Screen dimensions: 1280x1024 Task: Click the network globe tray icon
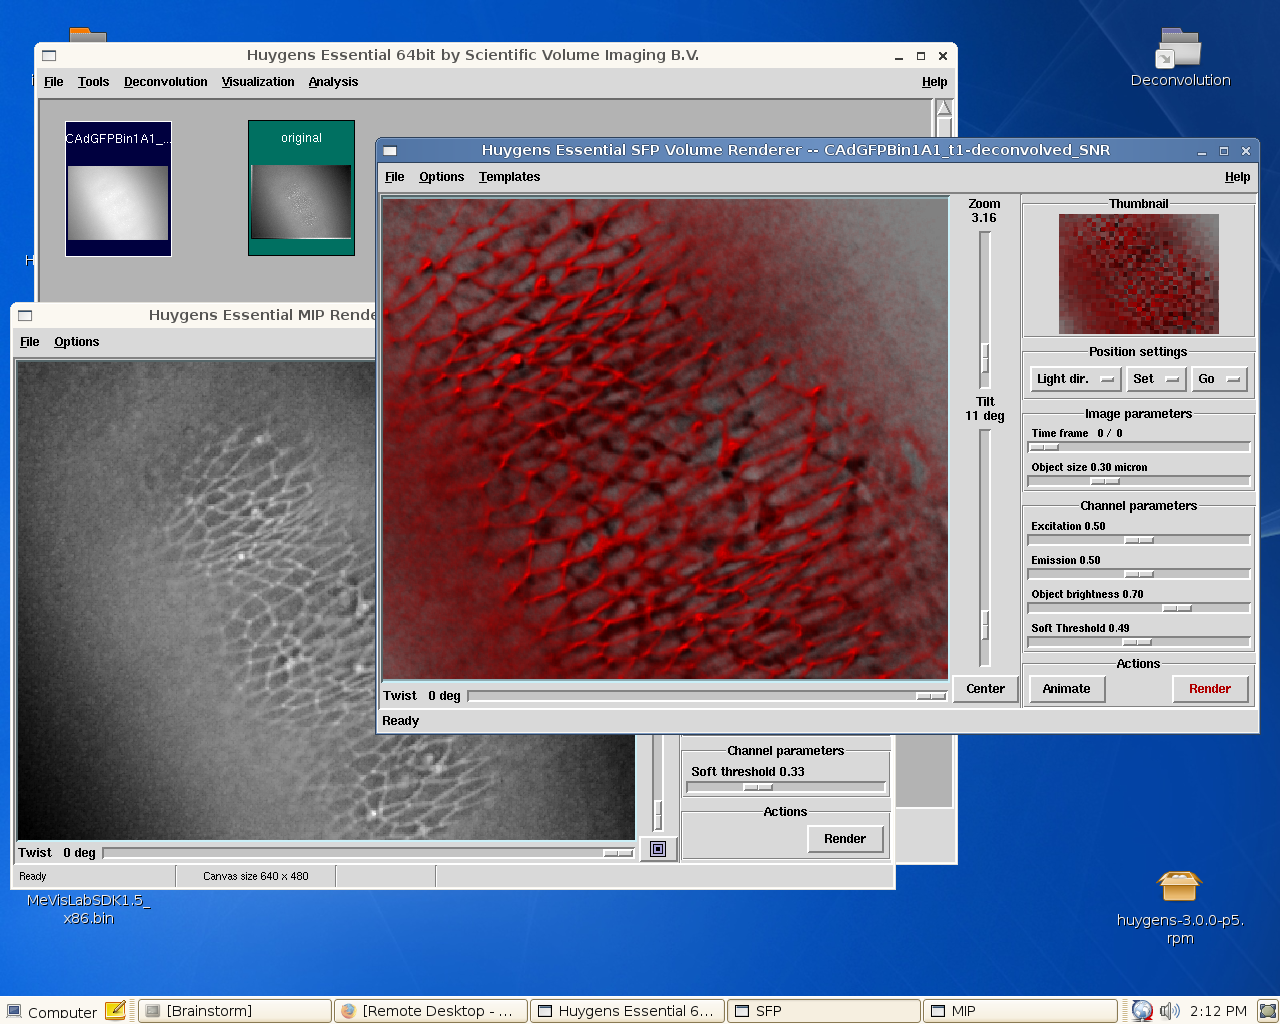click(1142, 1011)
